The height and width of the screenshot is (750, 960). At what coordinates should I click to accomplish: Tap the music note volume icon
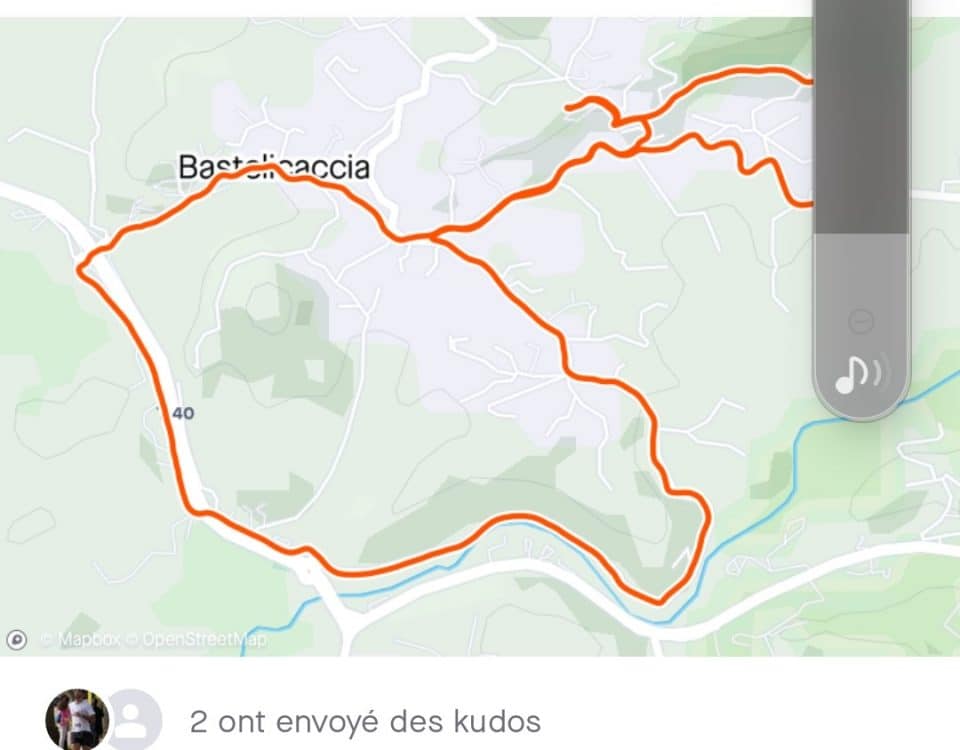coord(860,375)
